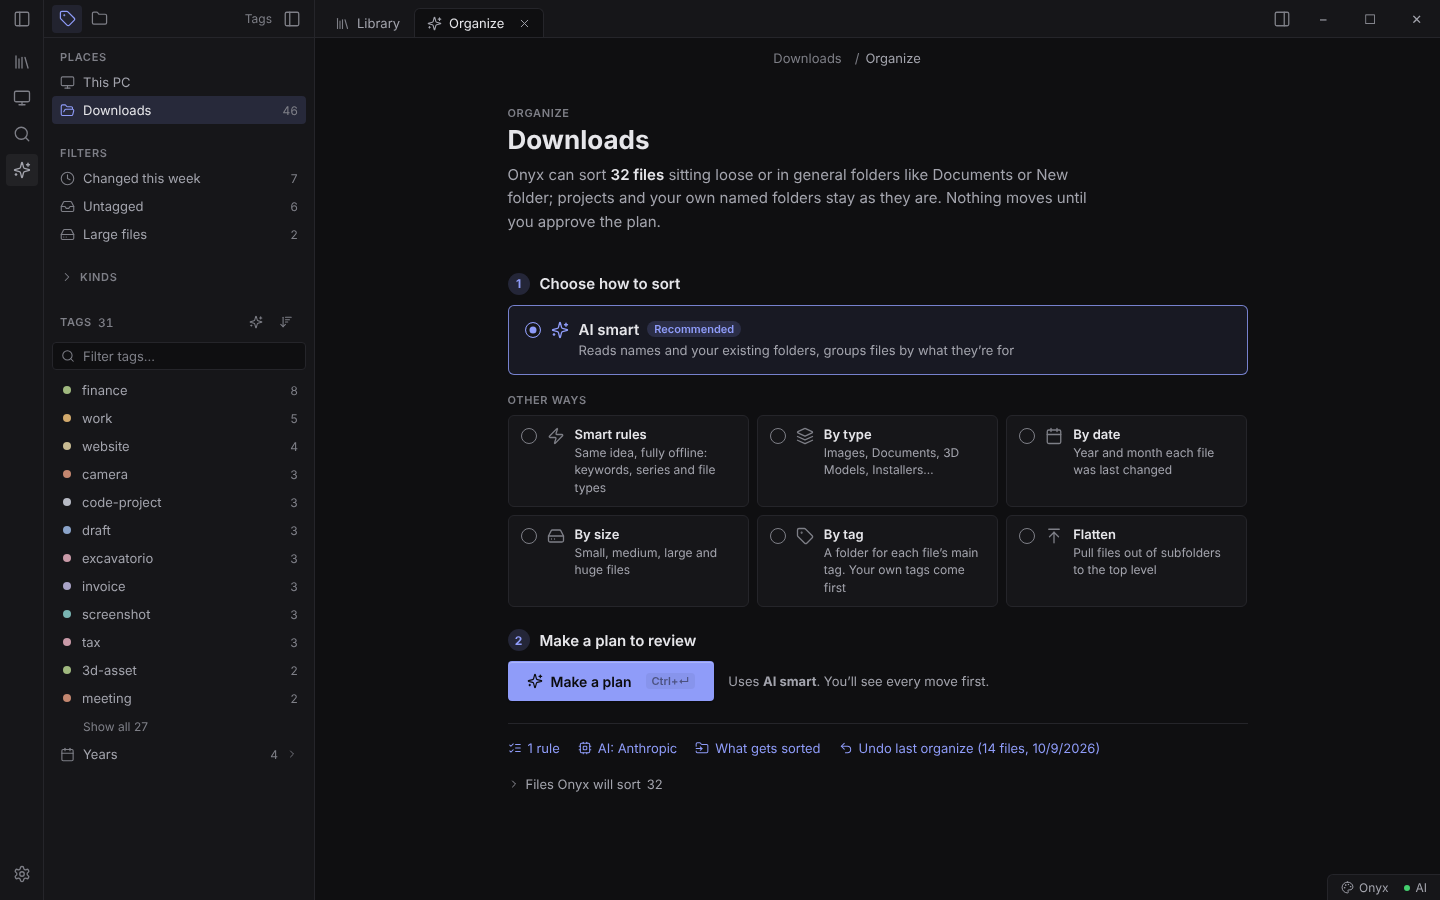Show all 27 tags
This screenshot has height=900, width=1440.
[115, 727]
